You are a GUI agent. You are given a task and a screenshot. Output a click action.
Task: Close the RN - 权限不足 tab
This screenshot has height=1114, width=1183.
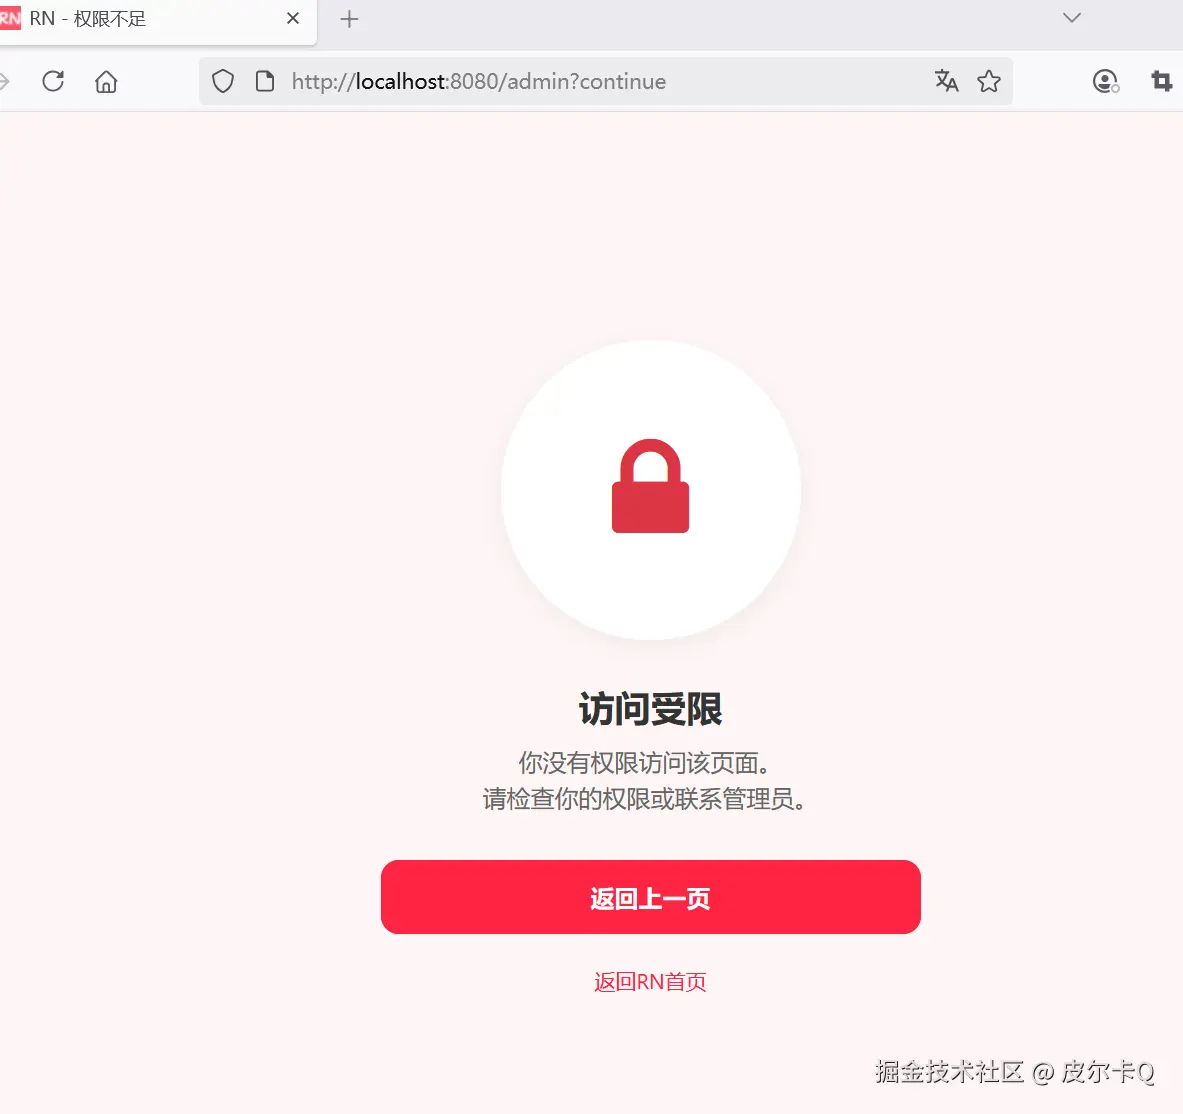293,19
